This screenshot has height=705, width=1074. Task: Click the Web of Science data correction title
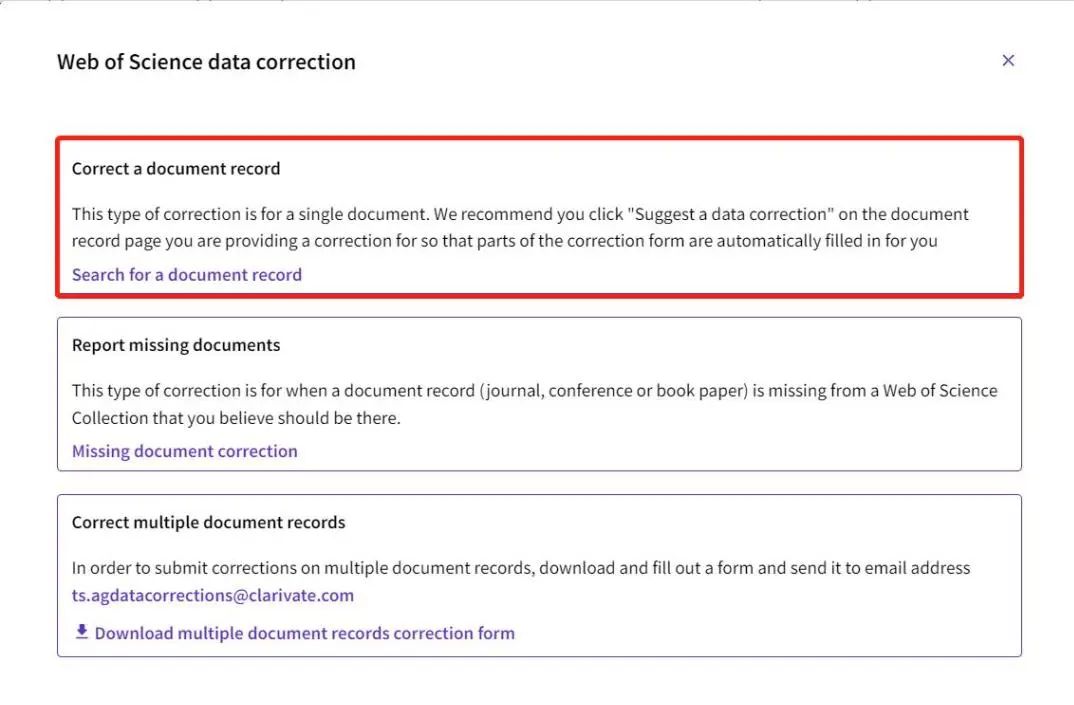point(206,62)
